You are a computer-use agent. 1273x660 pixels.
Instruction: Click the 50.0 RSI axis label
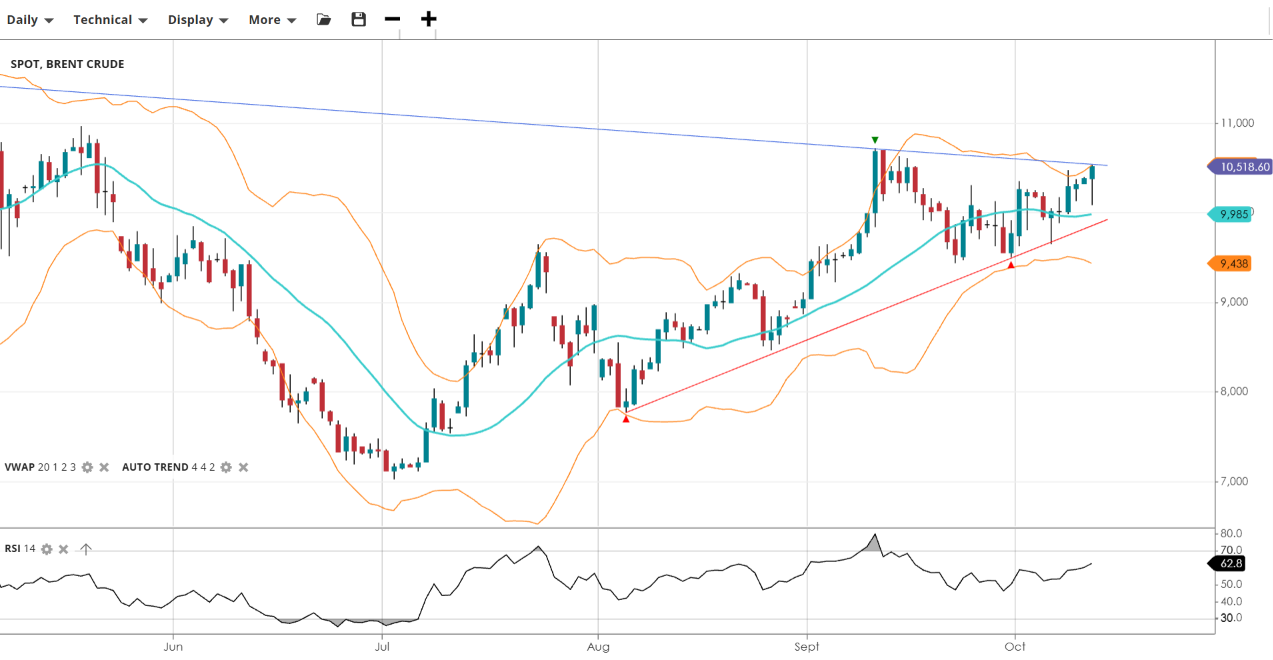(1231, 584)
